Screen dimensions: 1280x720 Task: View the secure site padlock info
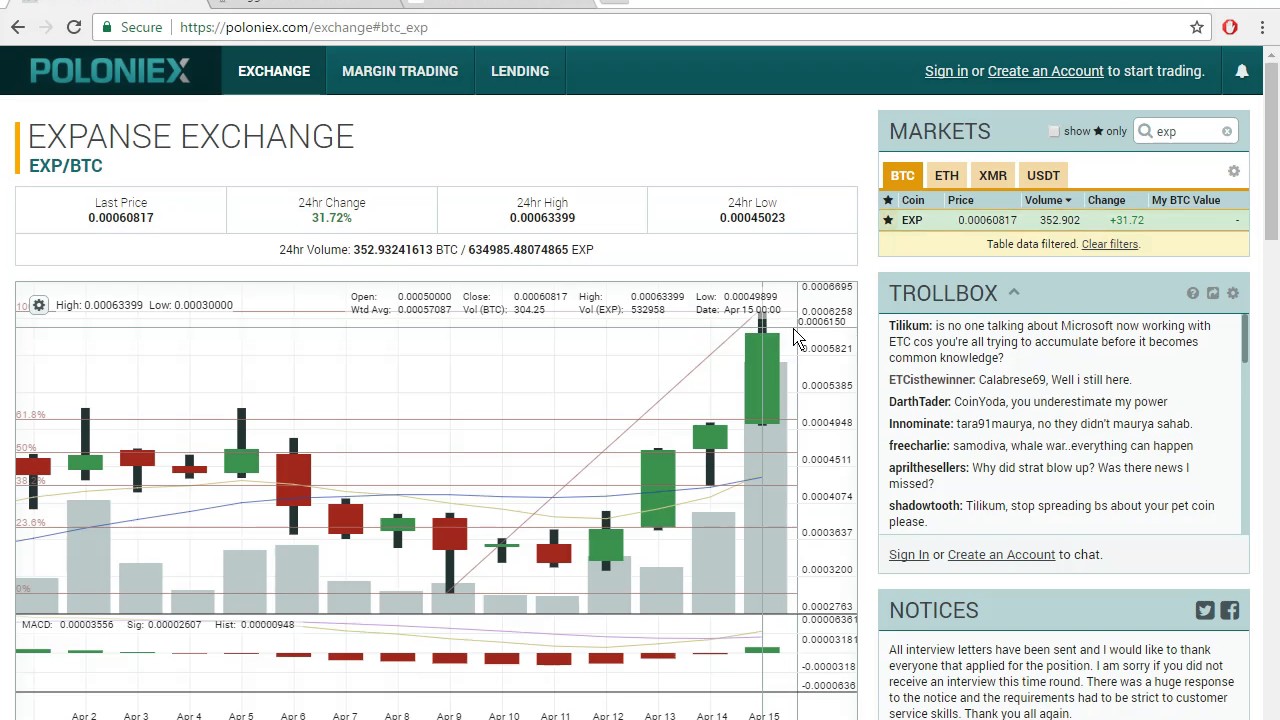pos(108,27)
